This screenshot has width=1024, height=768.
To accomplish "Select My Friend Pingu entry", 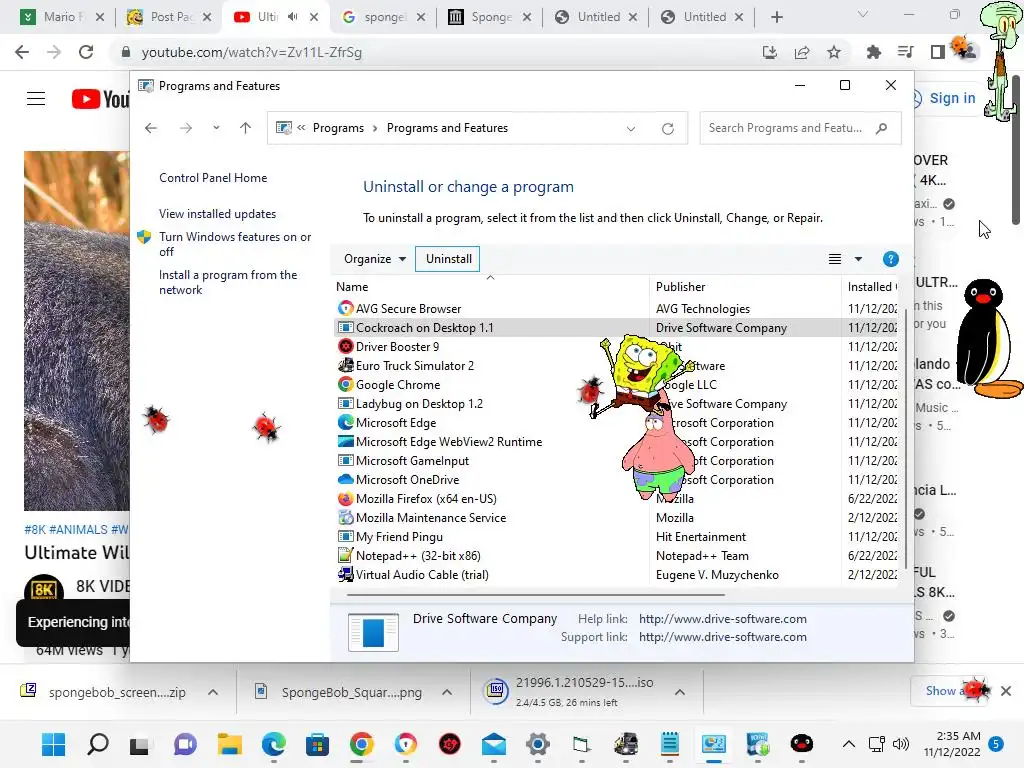I will 399,536.
